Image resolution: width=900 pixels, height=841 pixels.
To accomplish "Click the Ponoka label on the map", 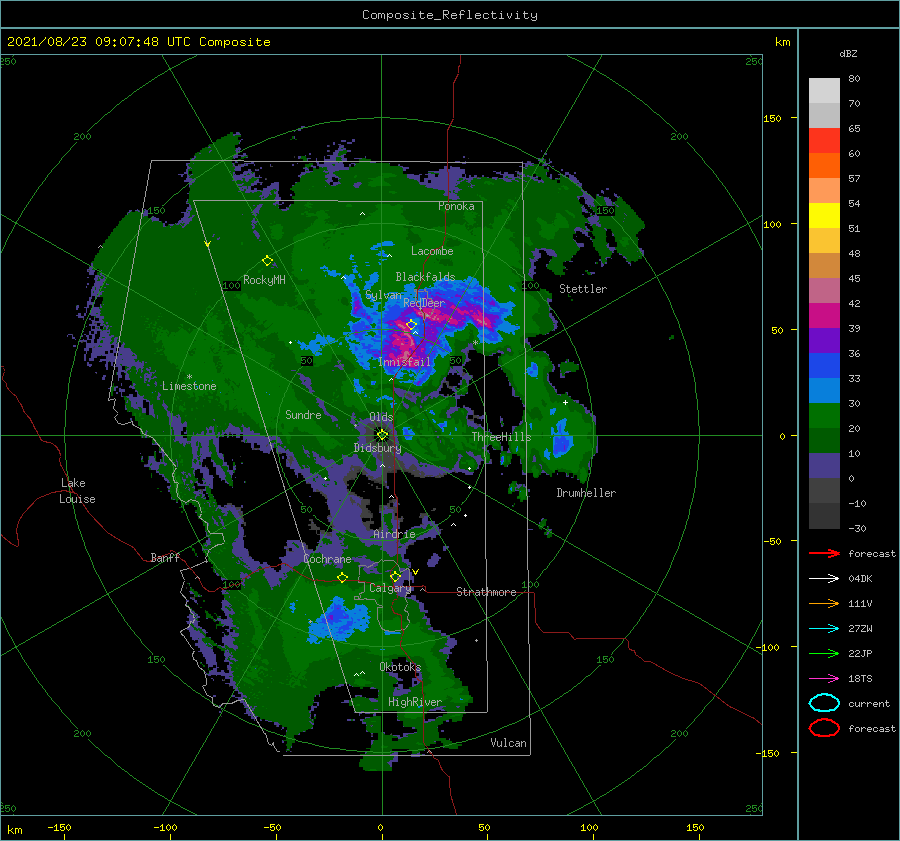I will (x=456, y=206).
